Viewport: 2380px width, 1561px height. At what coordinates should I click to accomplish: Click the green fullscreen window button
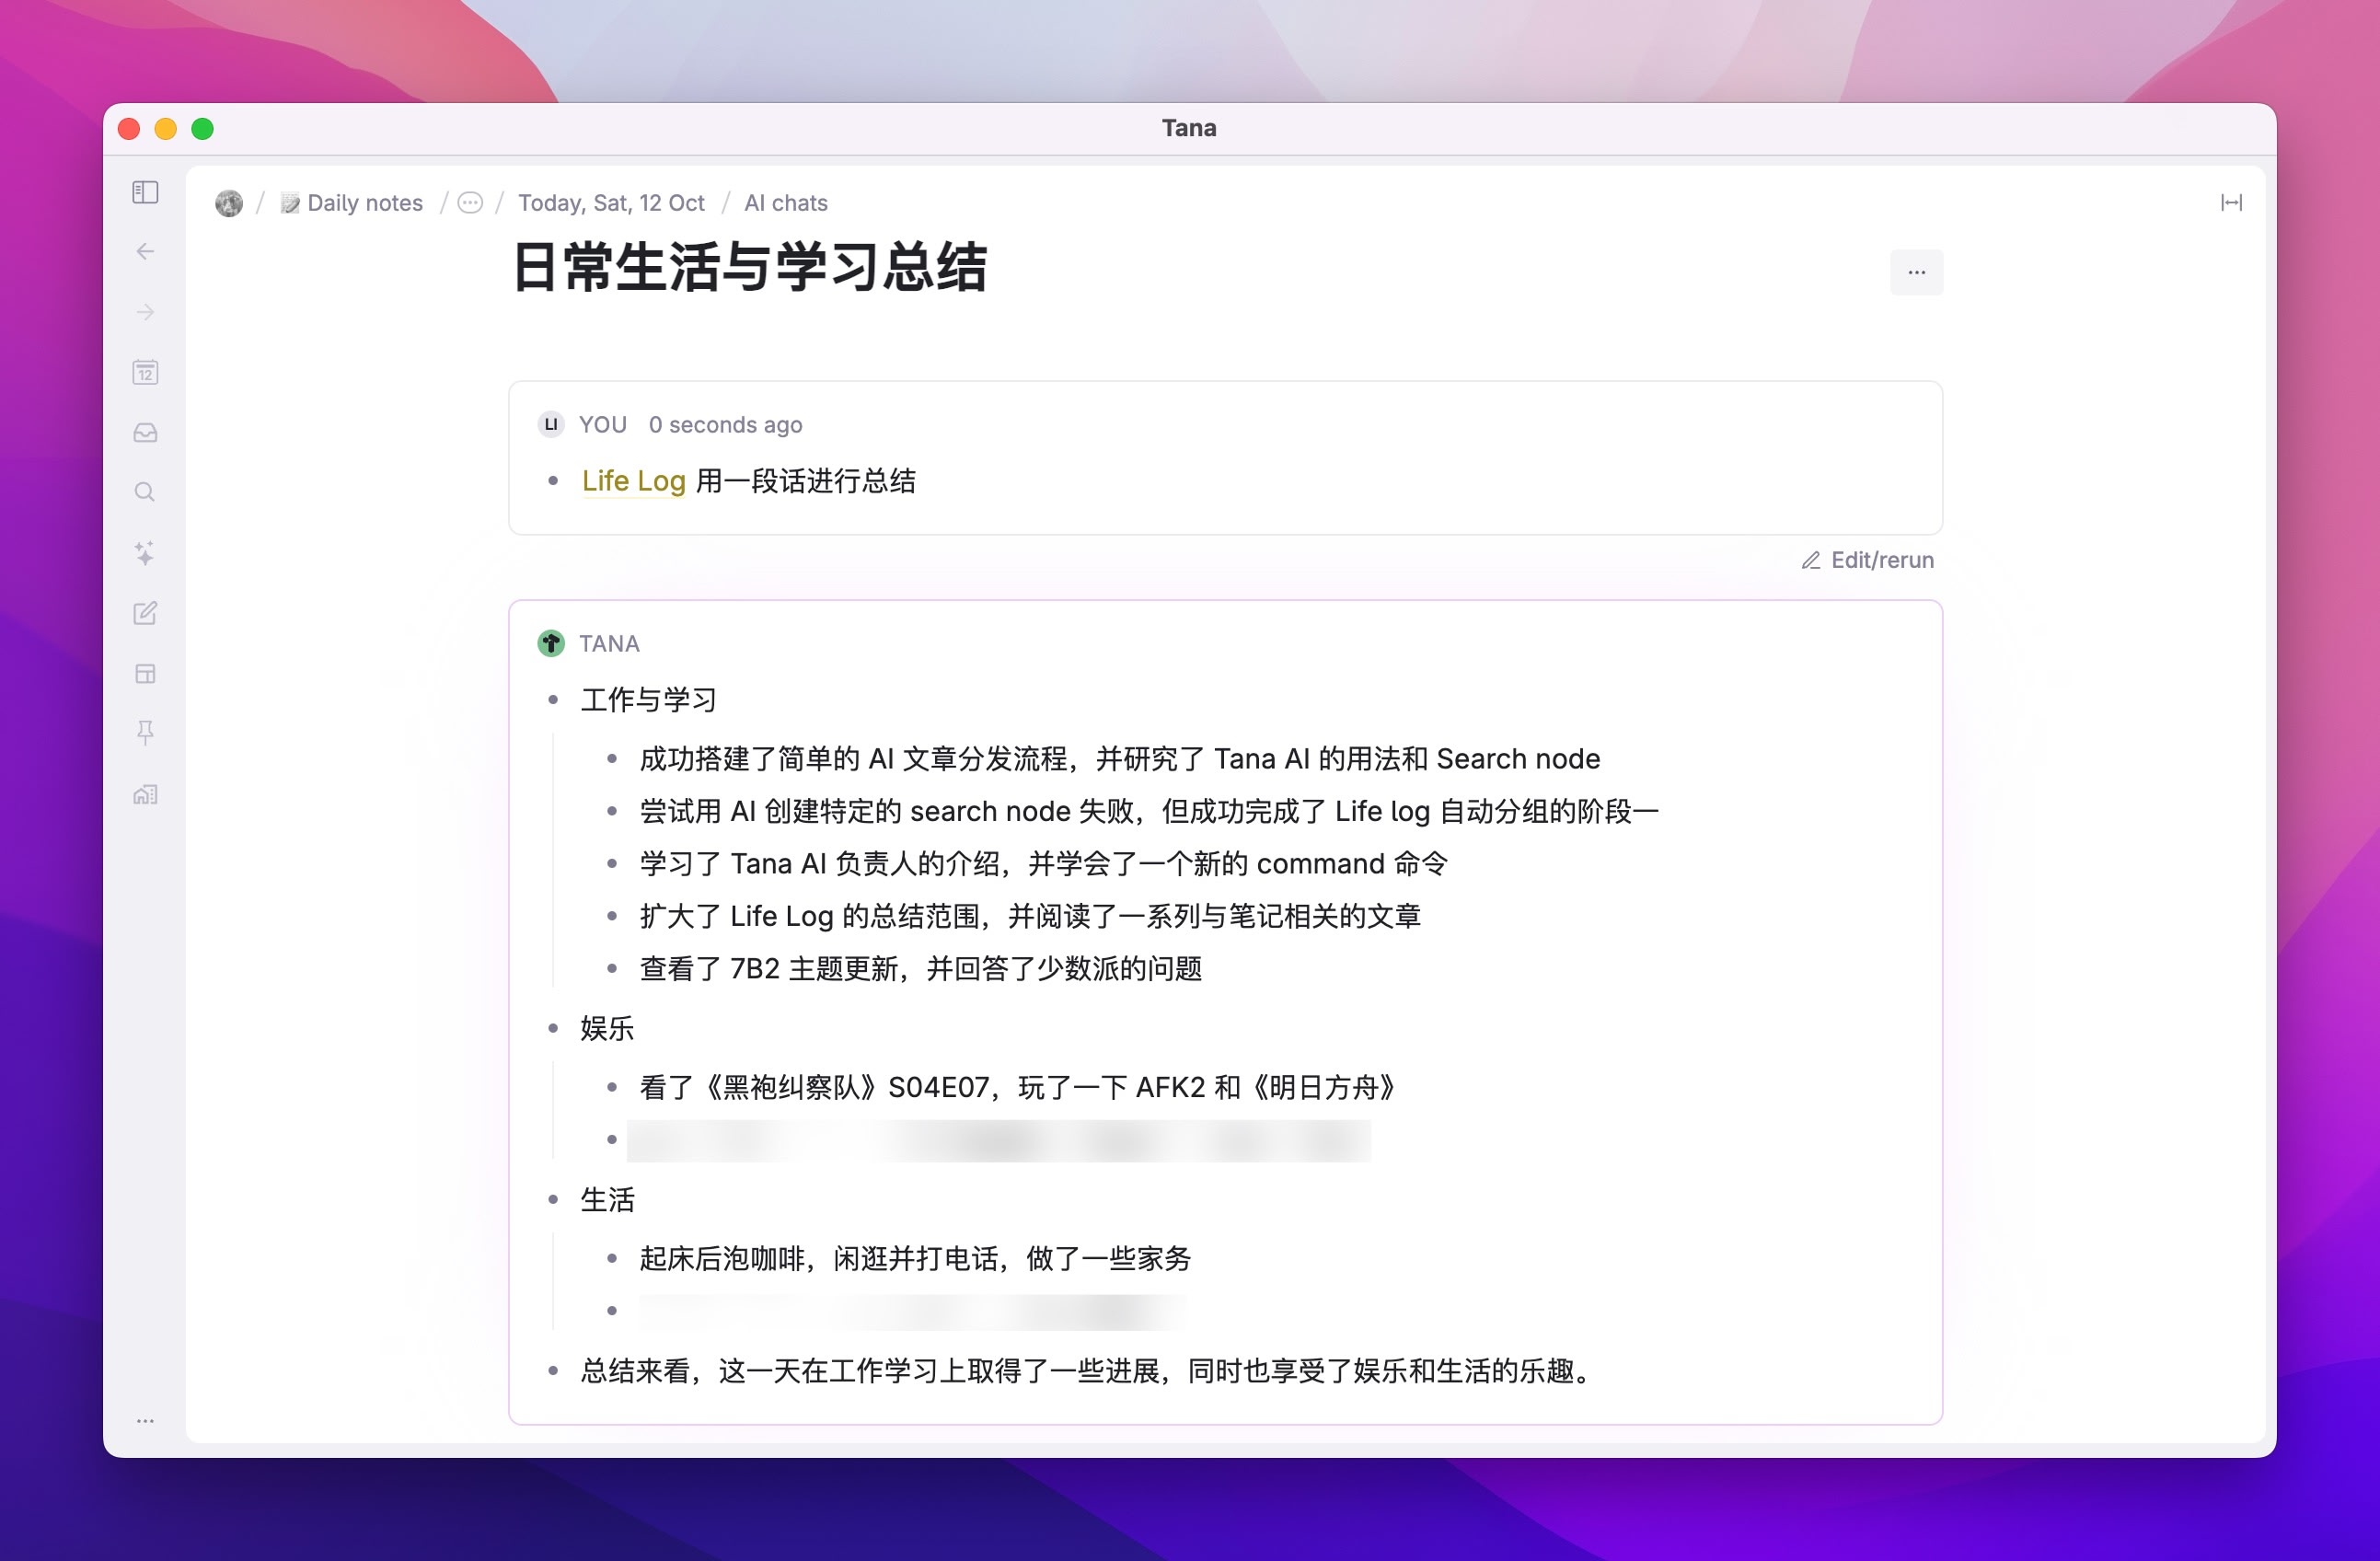[203, 129]
